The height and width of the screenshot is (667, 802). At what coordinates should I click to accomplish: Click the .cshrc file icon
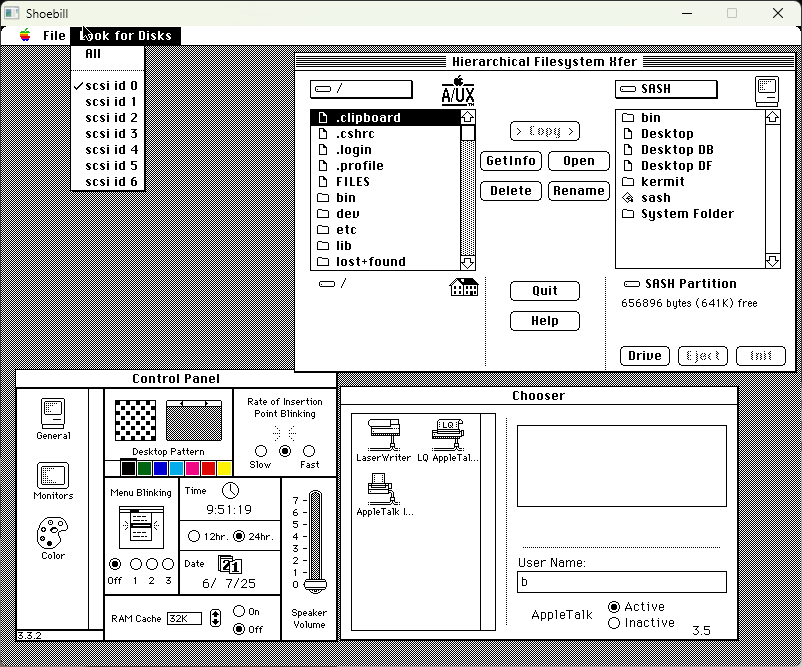[x=323, y=134]
